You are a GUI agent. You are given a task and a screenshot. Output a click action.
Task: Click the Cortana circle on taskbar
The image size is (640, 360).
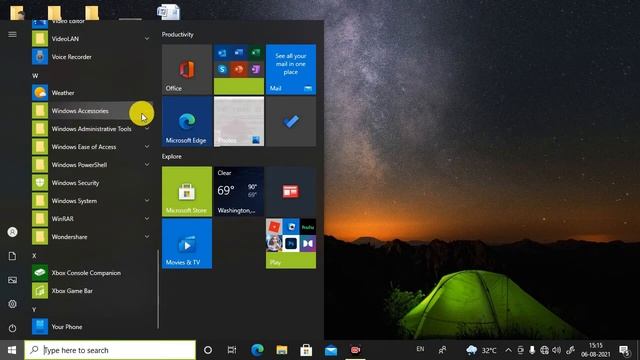tap(208, 350)
